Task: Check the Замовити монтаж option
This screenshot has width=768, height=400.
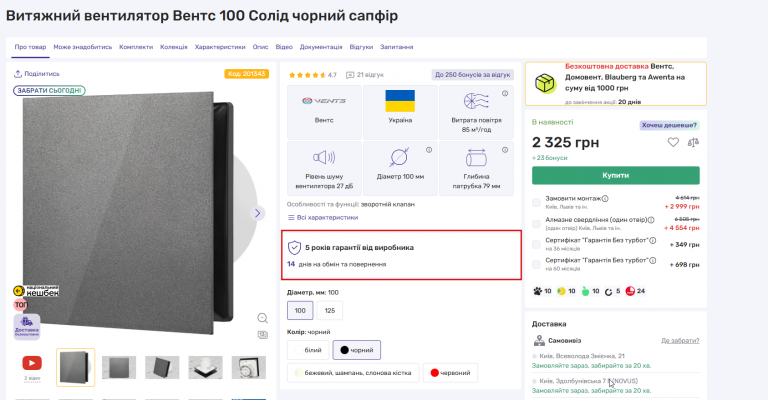Action: pyautogui.click(x=537, y=201)
